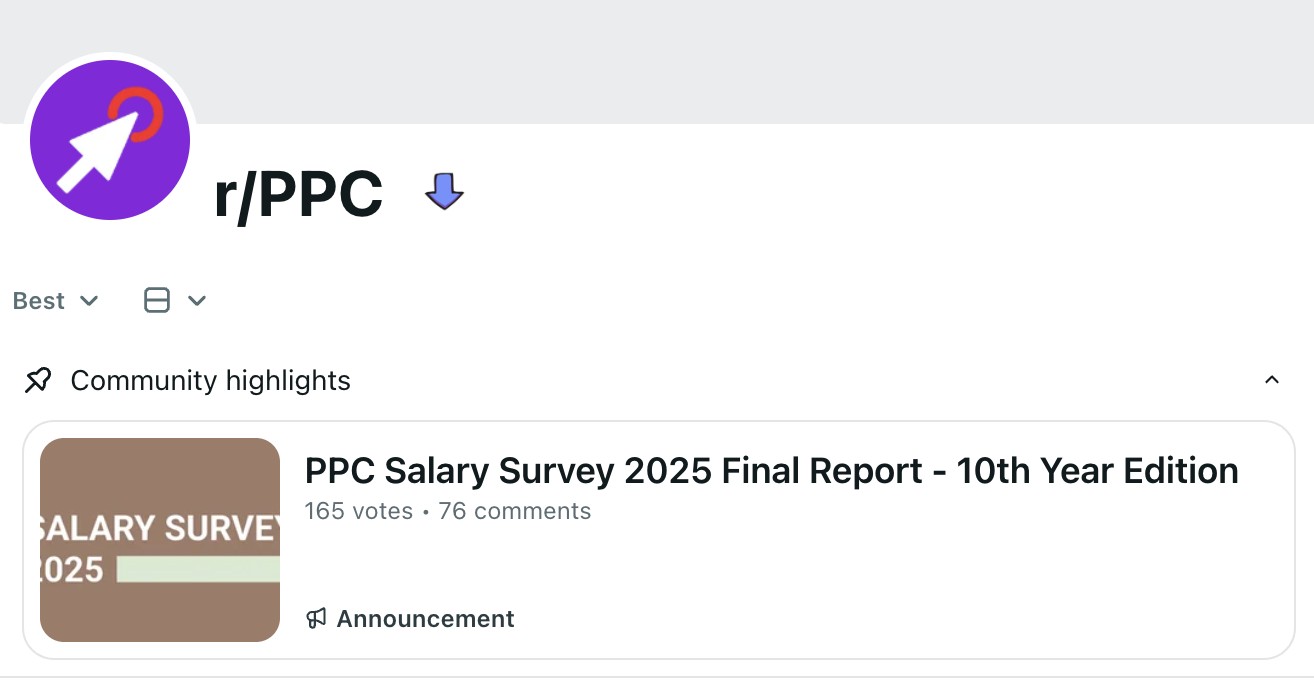The height and width of the screenshot is (690, 1314).
Task: Click the 165 votes count
Action: click(x=358, y=511)
